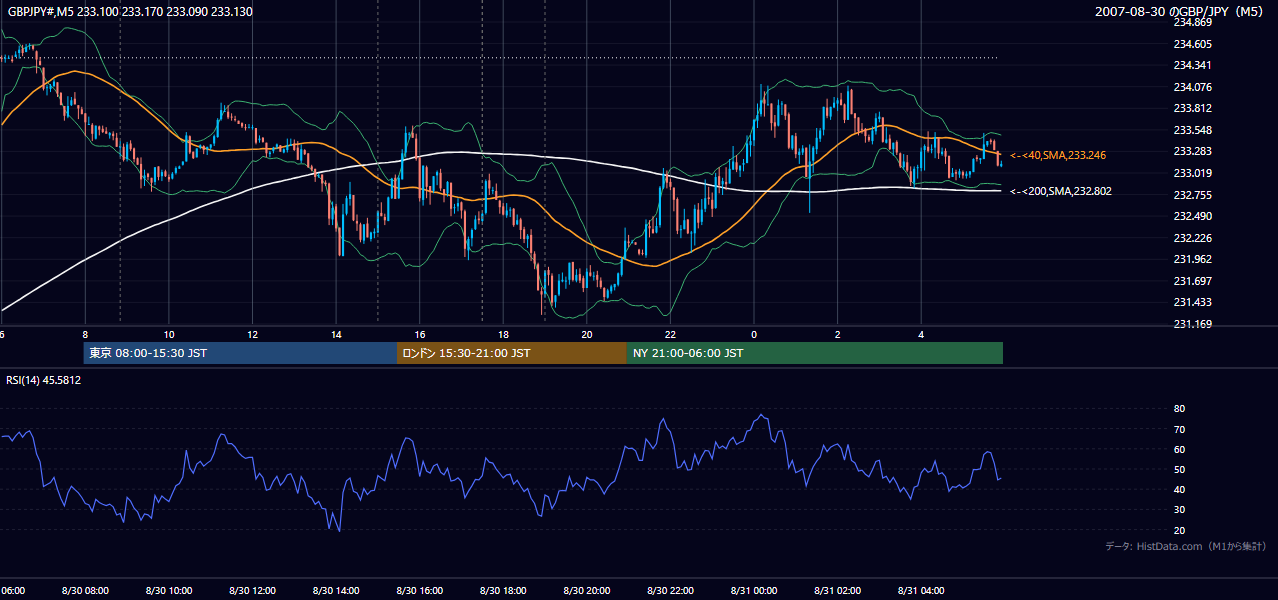Screen dimensions: 1278x600
Task: Click the 8/31 04:00 time label
Action: tap(921, 590)
